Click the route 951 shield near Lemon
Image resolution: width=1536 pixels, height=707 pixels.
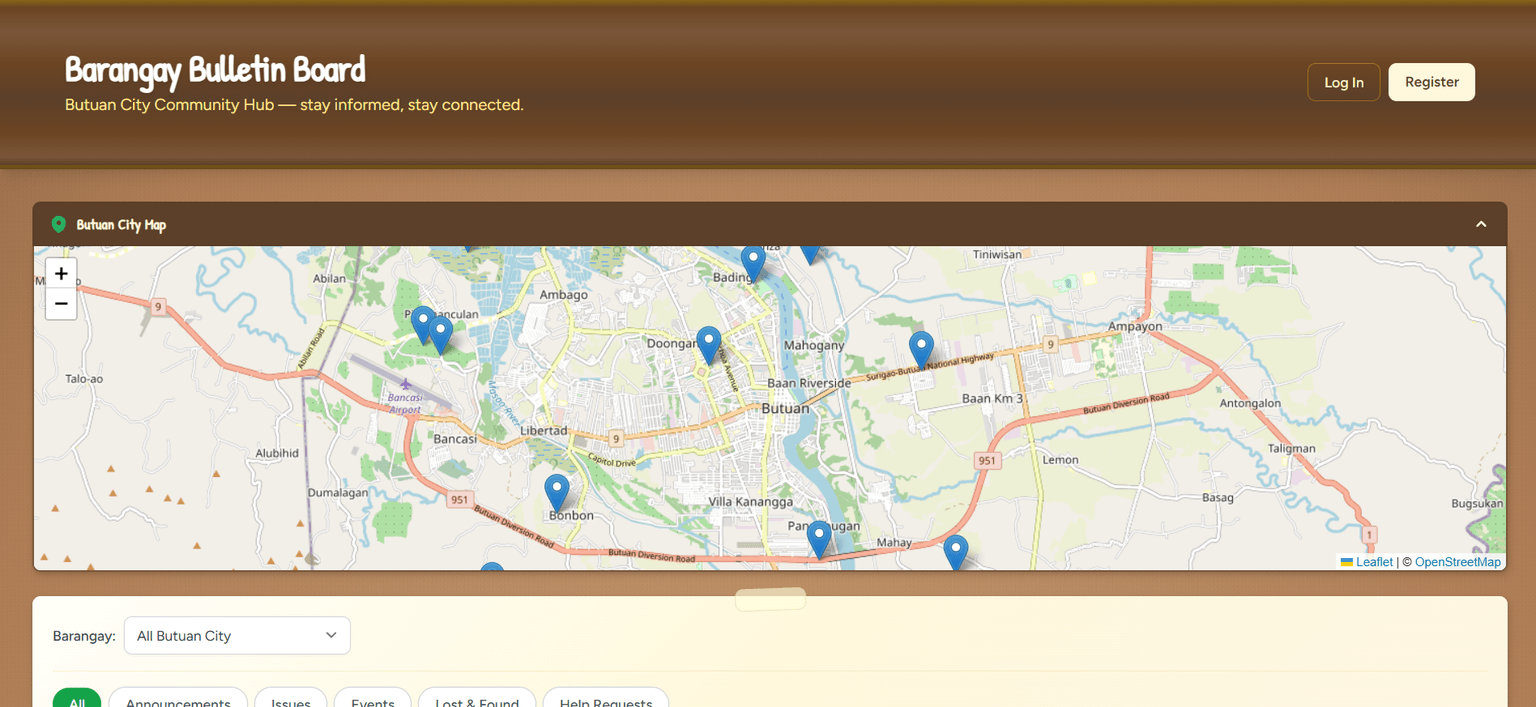[x=987, y=460]
